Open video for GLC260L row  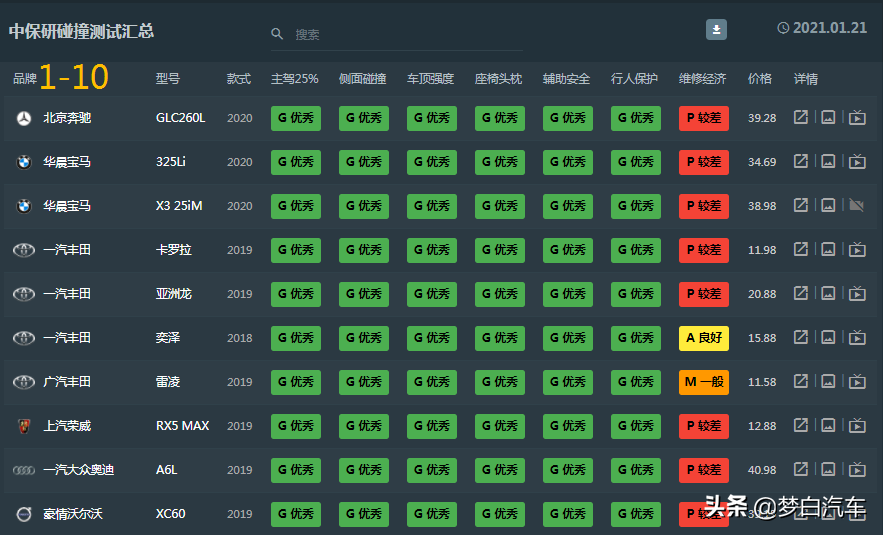pyautogui.click(x=857, y=118)
